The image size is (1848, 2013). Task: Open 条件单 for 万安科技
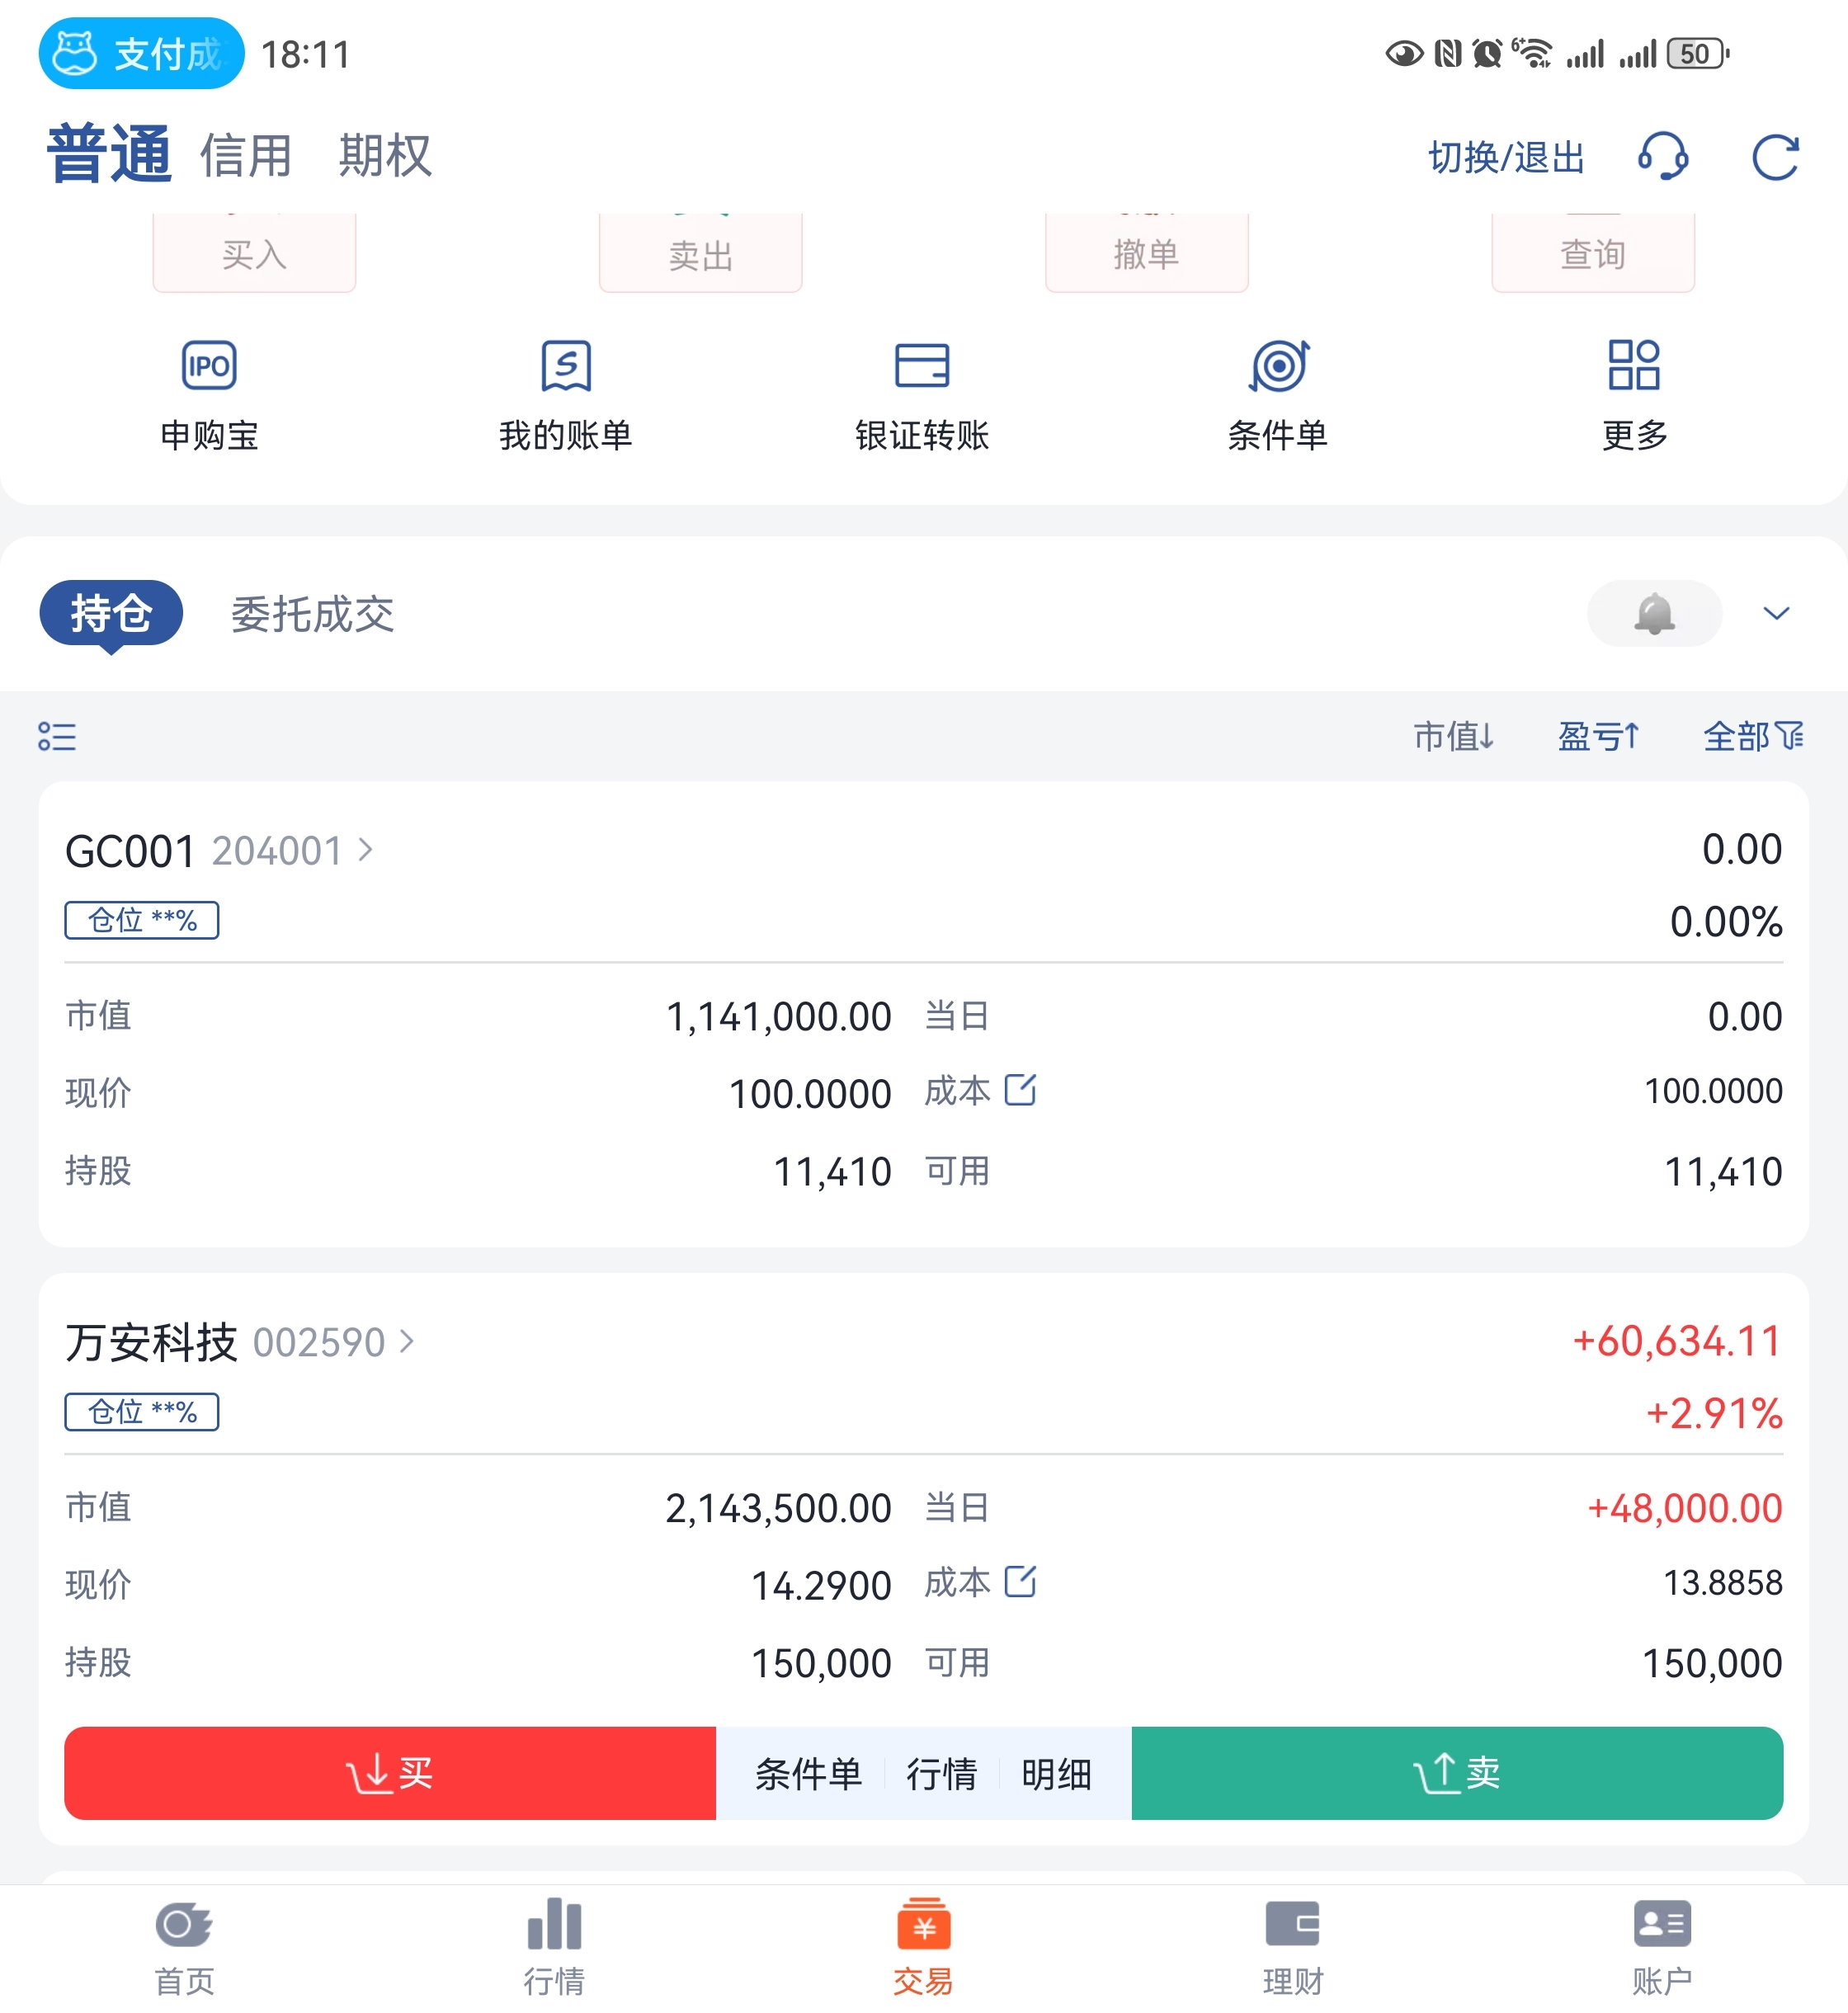(808, 1774)
